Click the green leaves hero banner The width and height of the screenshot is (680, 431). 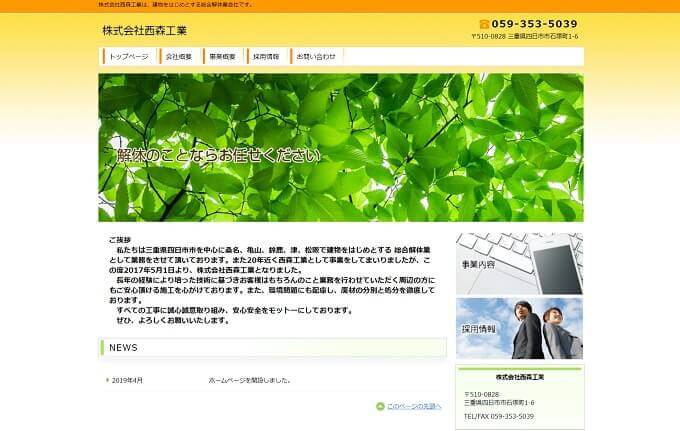(340, 147)
